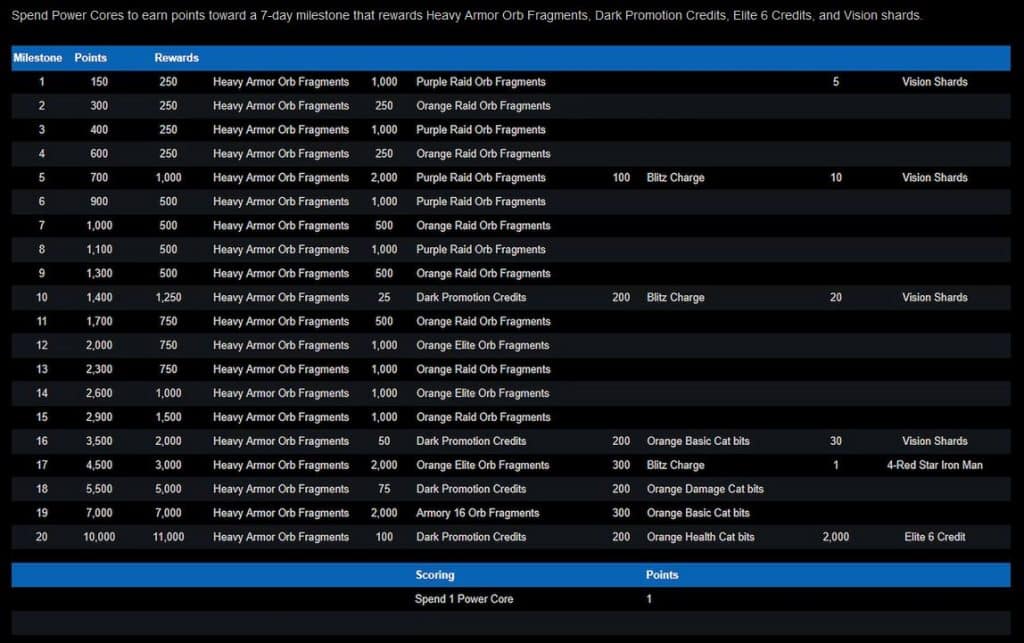Select "Heavy Armor Orb Fragments" in milestone 7 row
Viewport: 1024px width, 643px height.
tap(281, 226)
